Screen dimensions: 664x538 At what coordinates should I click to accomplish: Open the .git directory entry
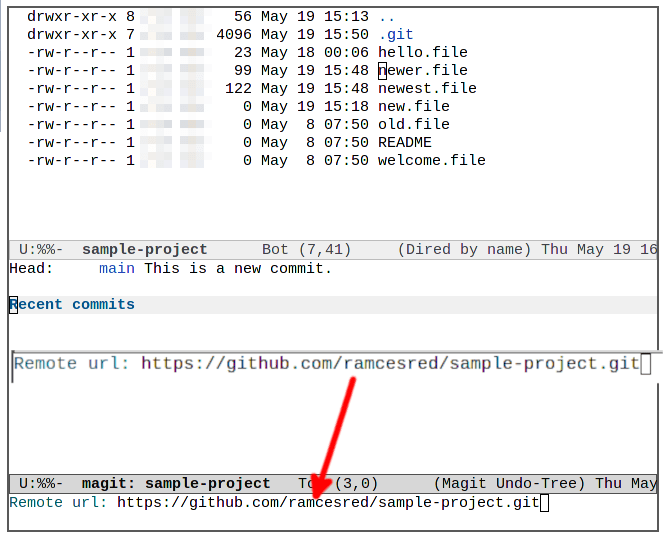tap(396, 34)
